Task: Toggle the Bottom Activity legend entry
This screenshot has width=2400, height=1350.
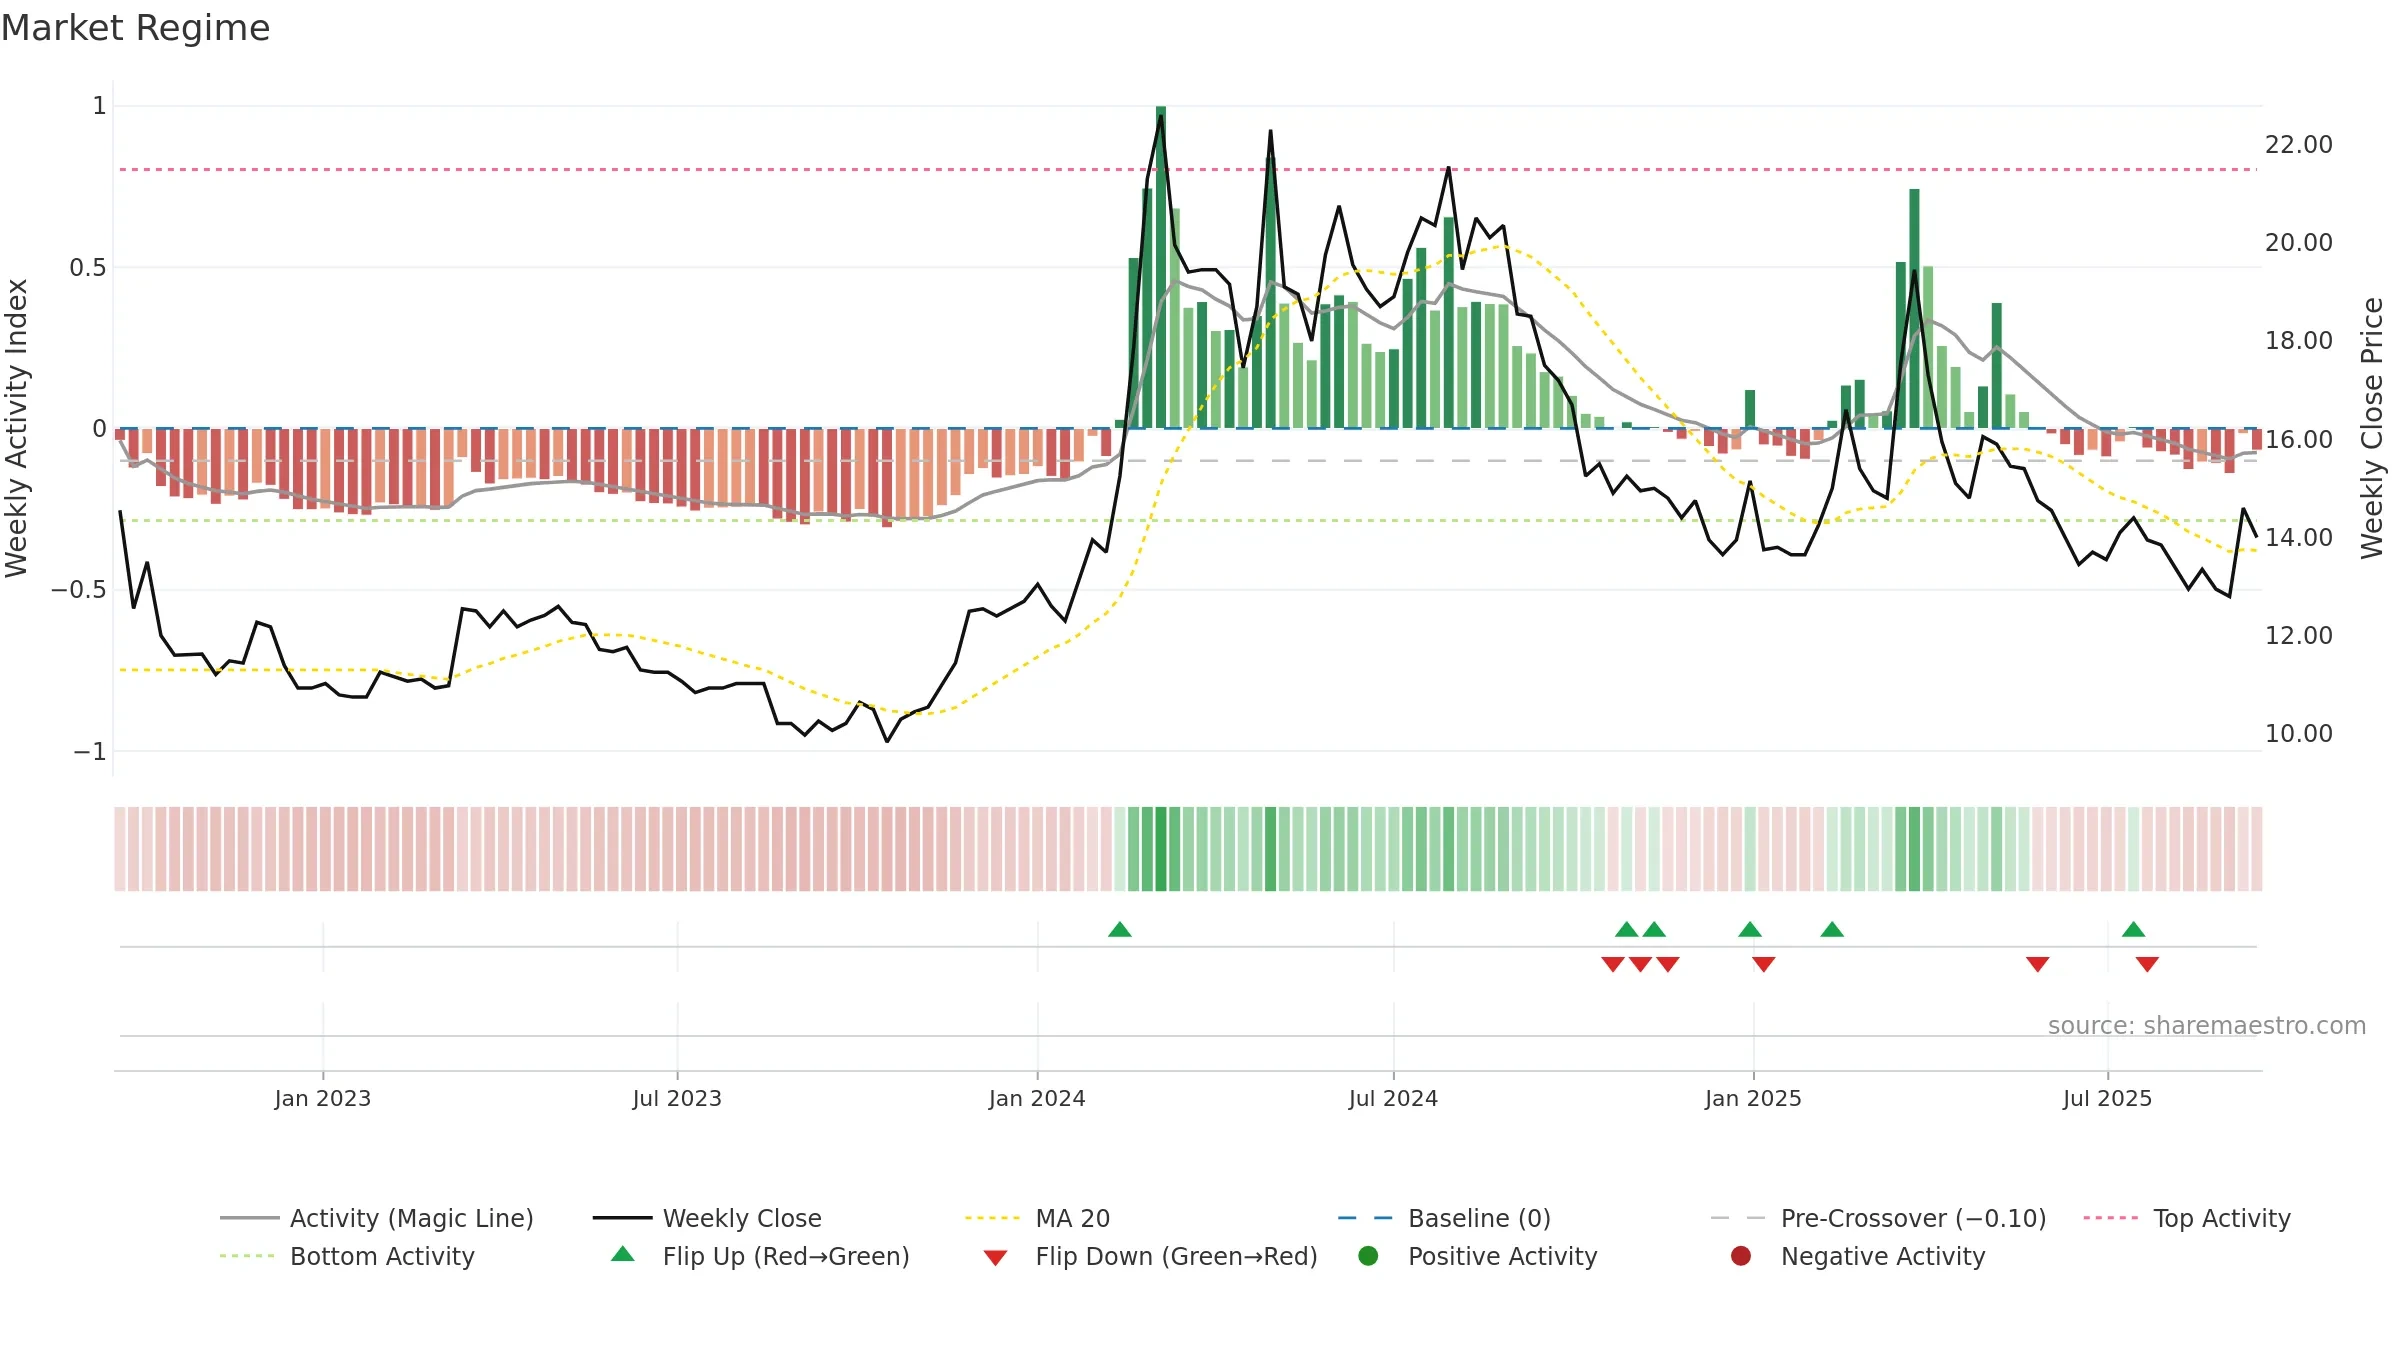Action: coord(347,1256)
